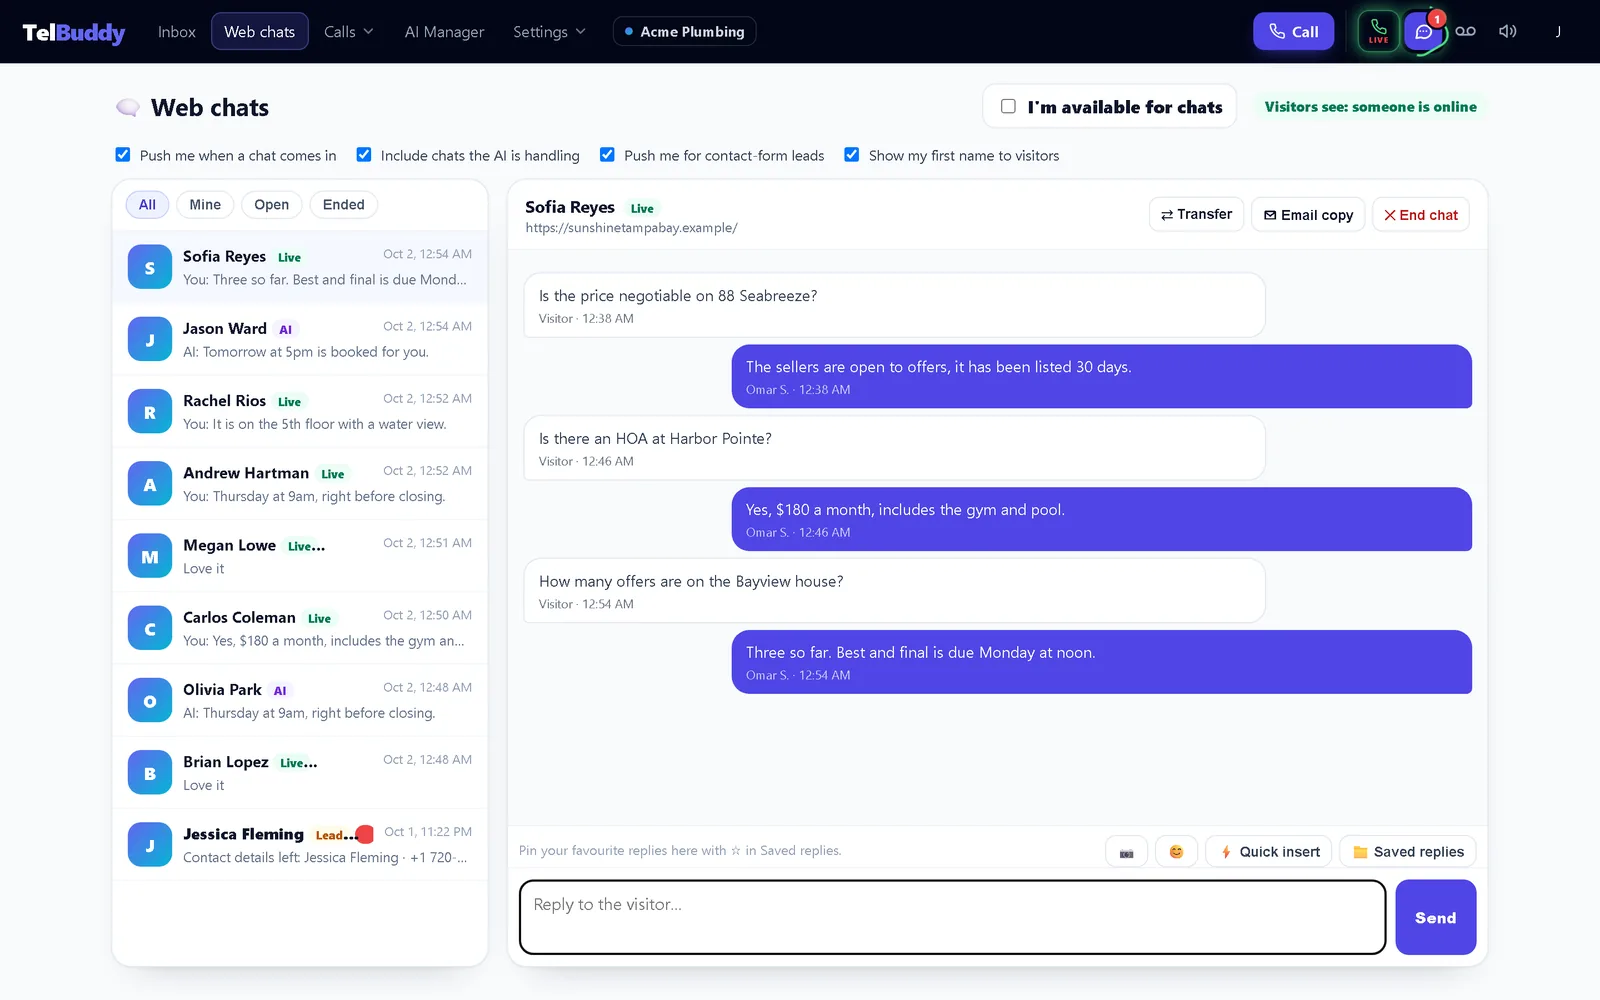Viewport: 1600px width, 1000px height.
Task: Expand the Settings dropdown menu
Action: point(549,32)
